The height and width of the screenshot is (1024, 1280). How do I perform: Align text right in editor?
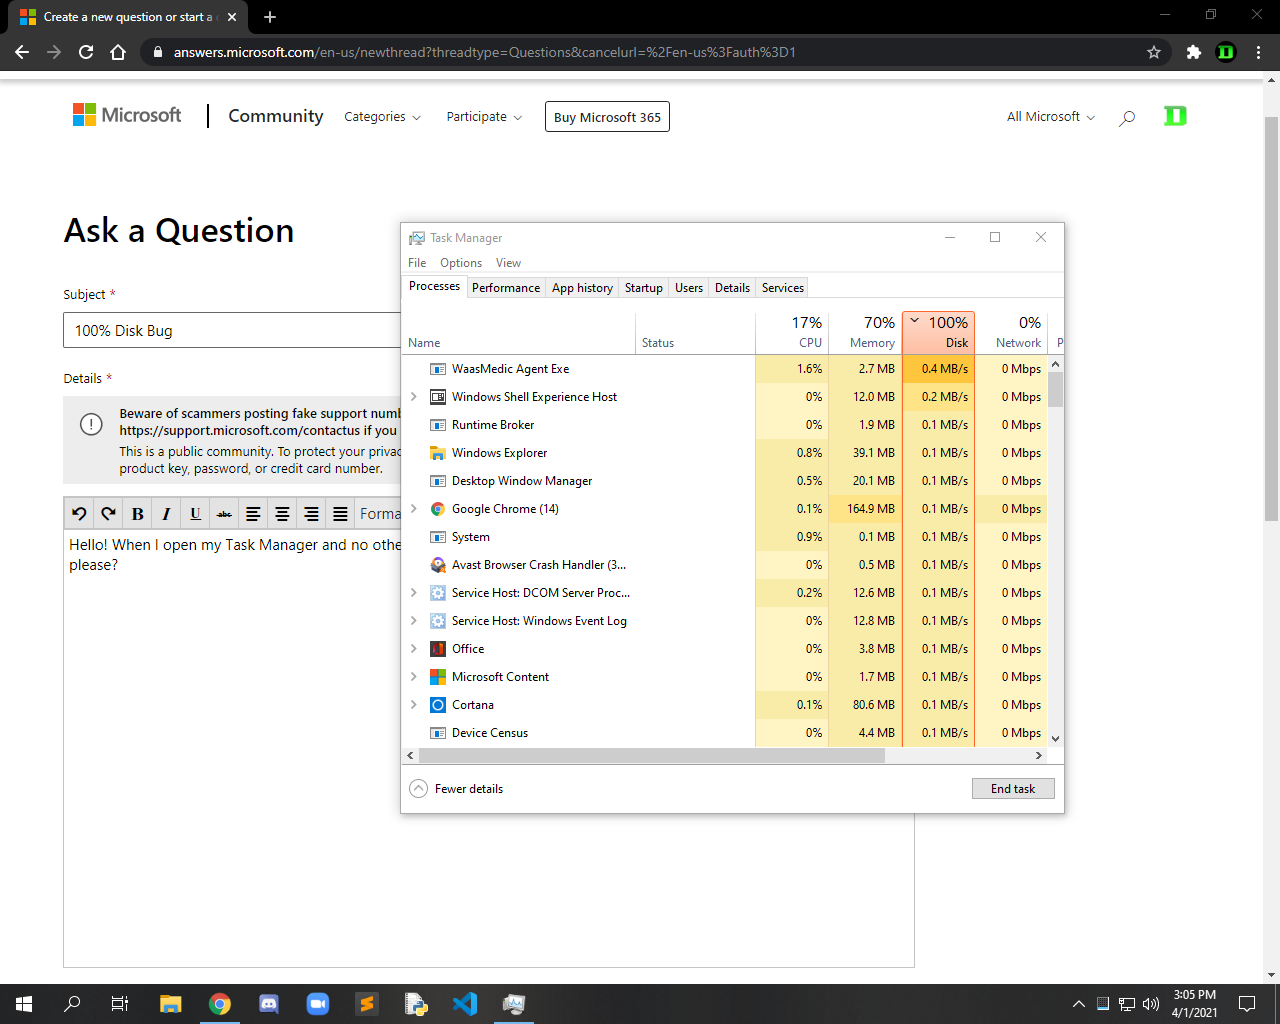tap(311, 514)
